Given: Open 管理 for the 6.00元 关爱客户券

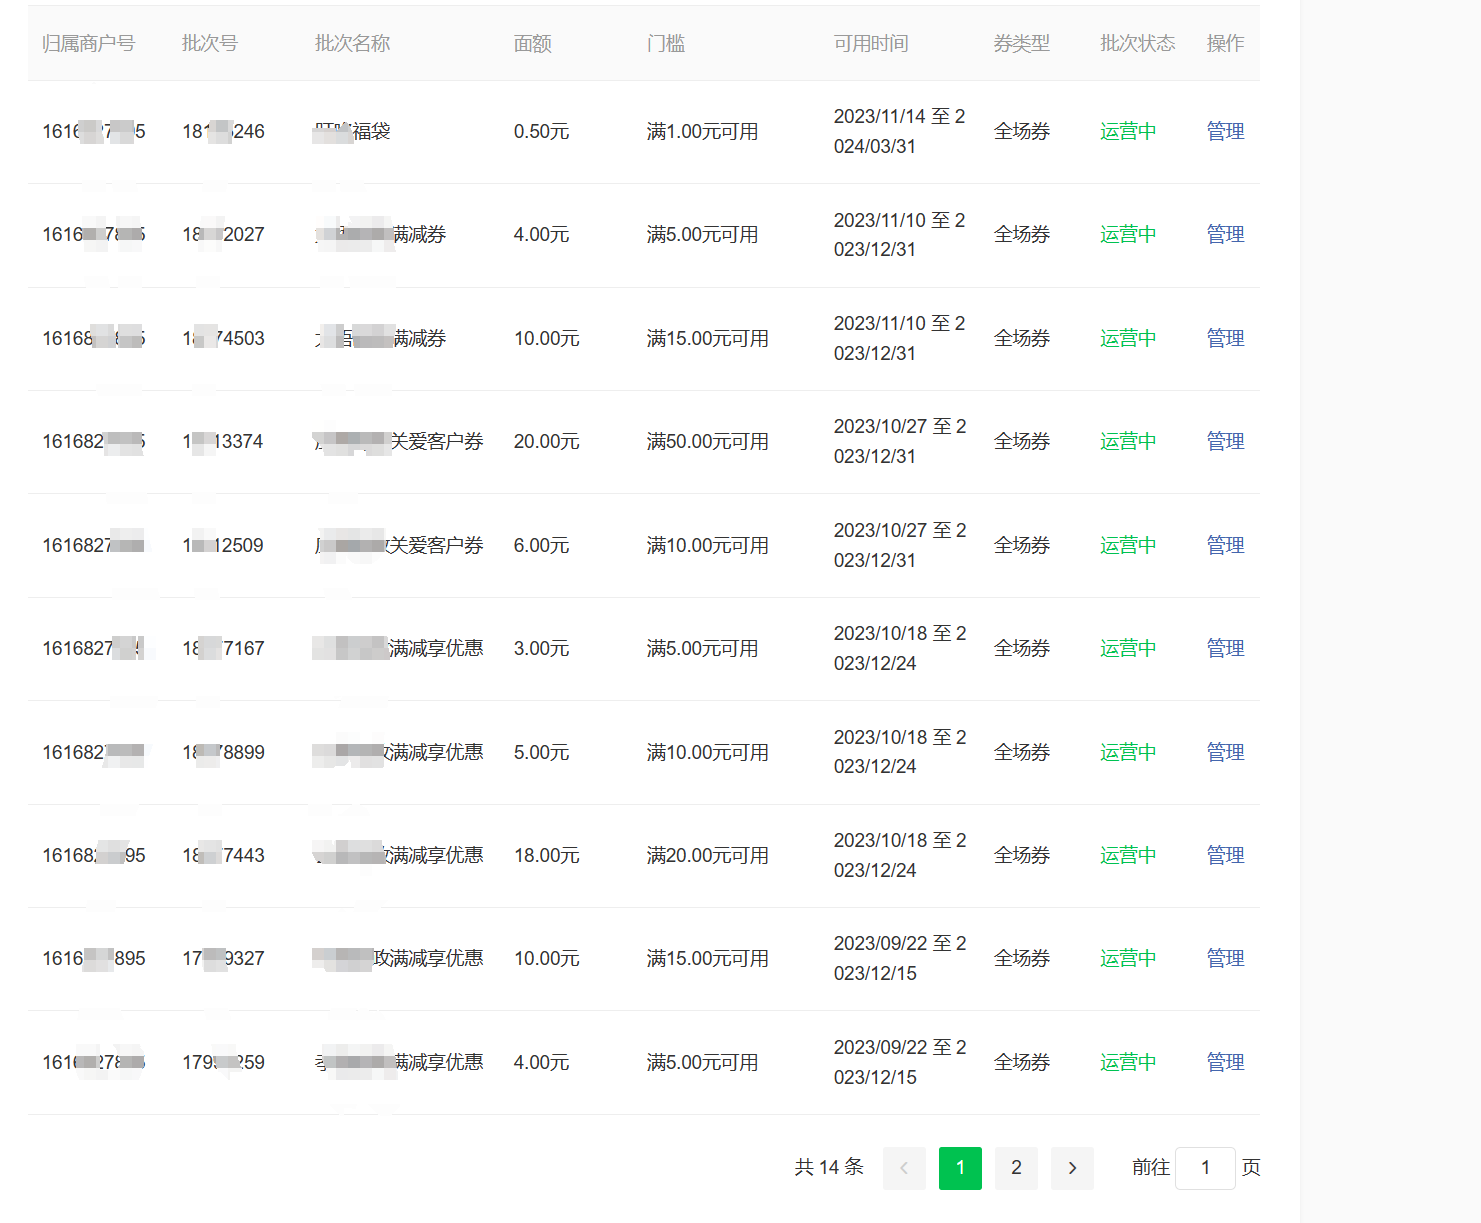Looking at the screenshot, I should coord(1225,545).
